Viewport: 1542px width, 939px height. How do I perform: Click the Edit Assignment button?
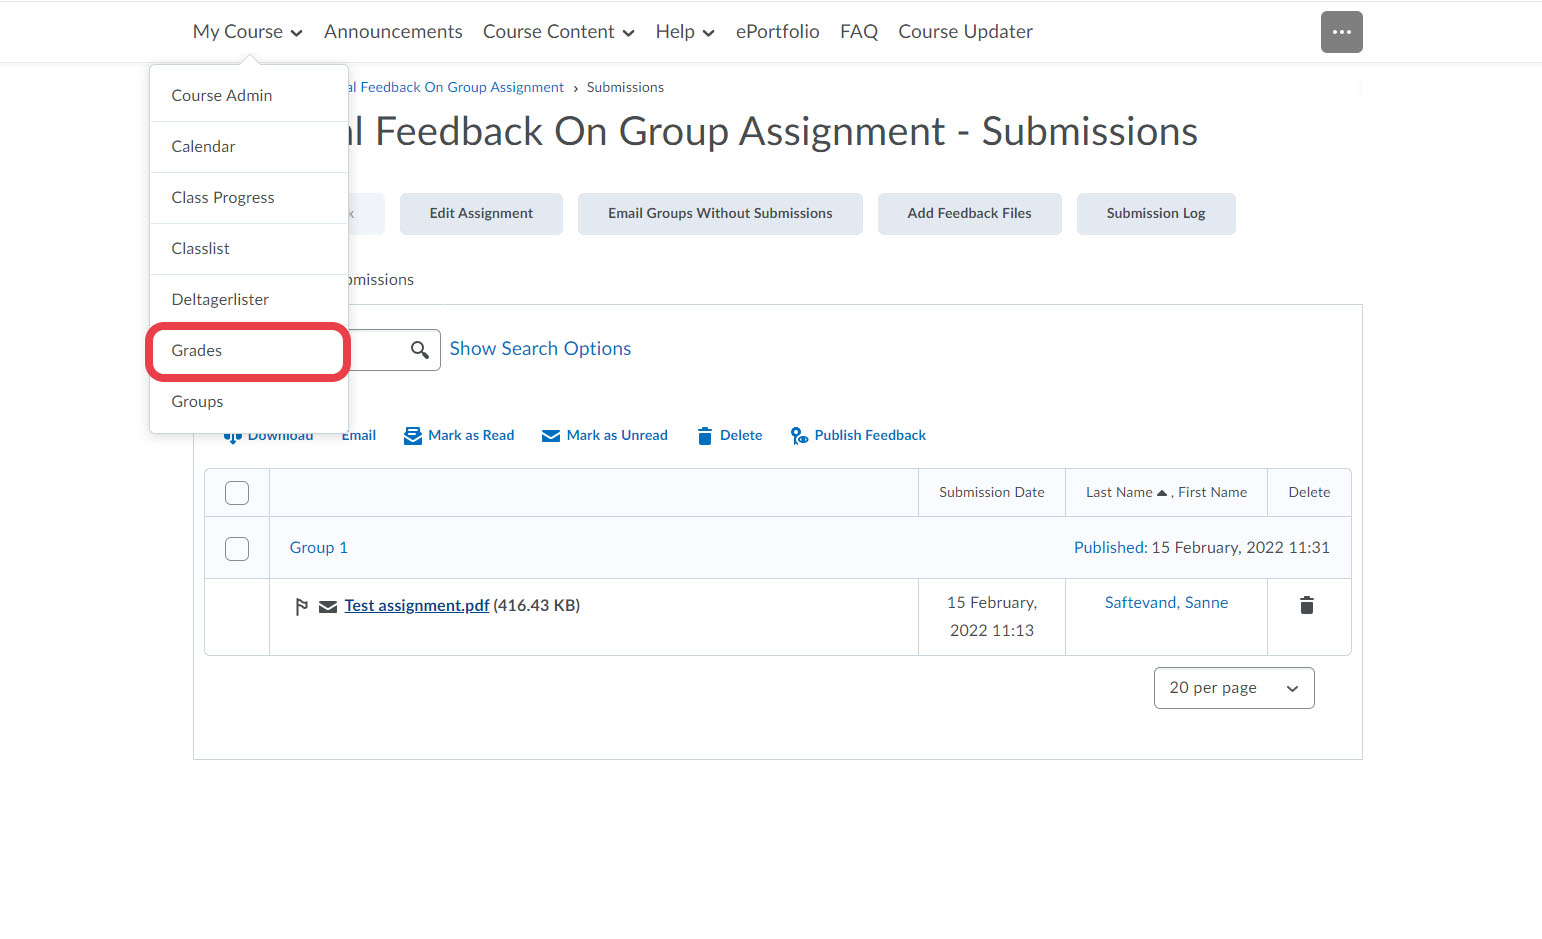(x=481, y=214)
